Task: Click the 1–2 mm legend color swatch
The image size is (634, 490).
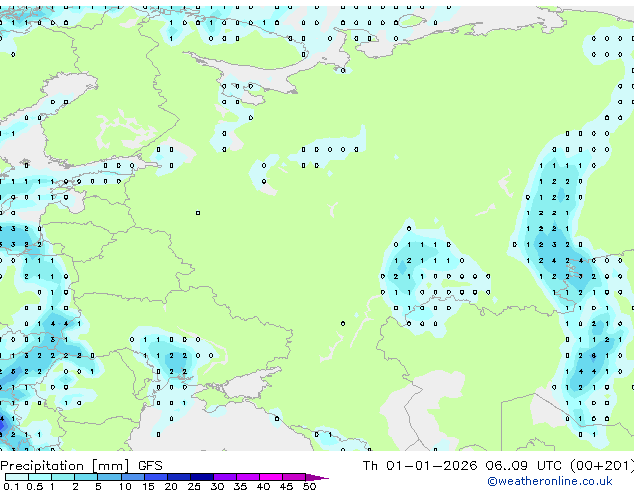Action: tap(63, 477)
